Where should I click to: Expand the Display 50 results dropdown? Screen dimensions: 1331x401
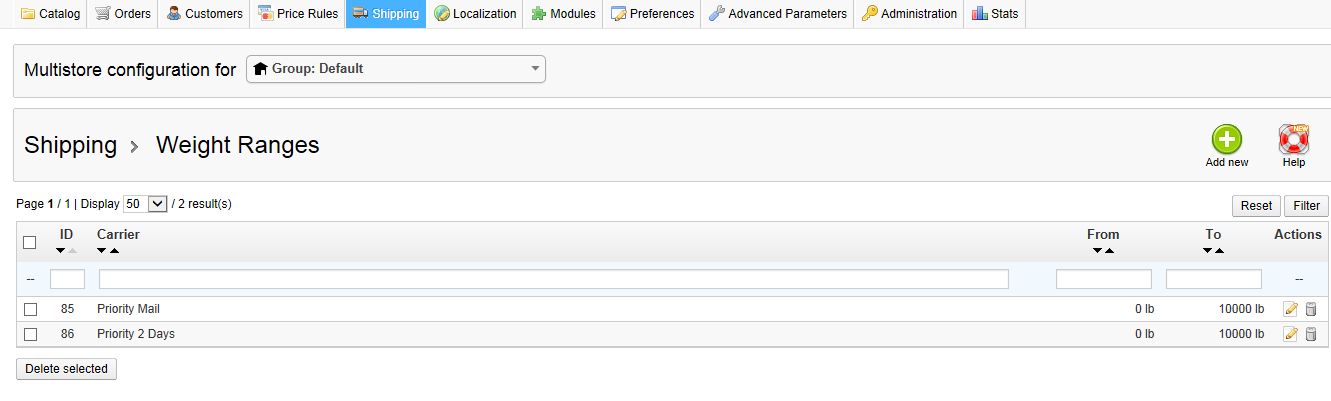tap(144, 204)
